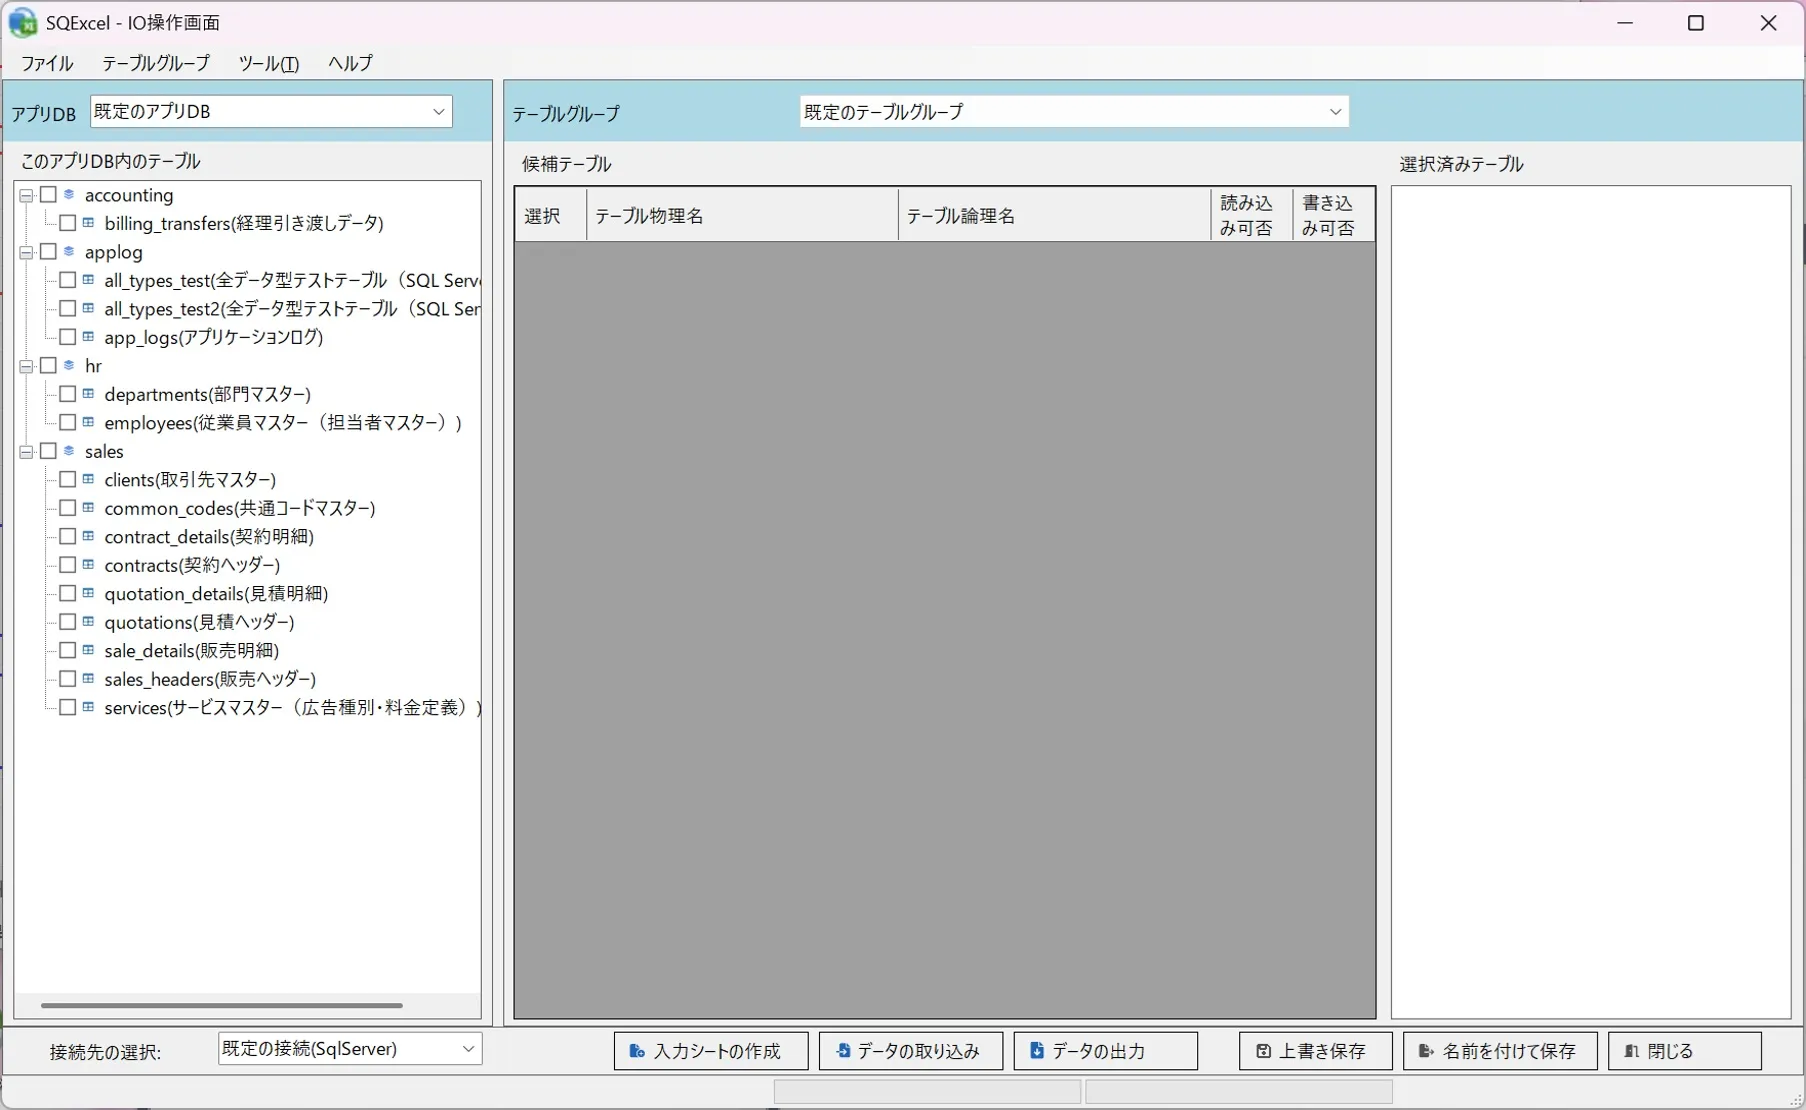Select the contract_details(契約明細) tree row

[x=209, y=537]
